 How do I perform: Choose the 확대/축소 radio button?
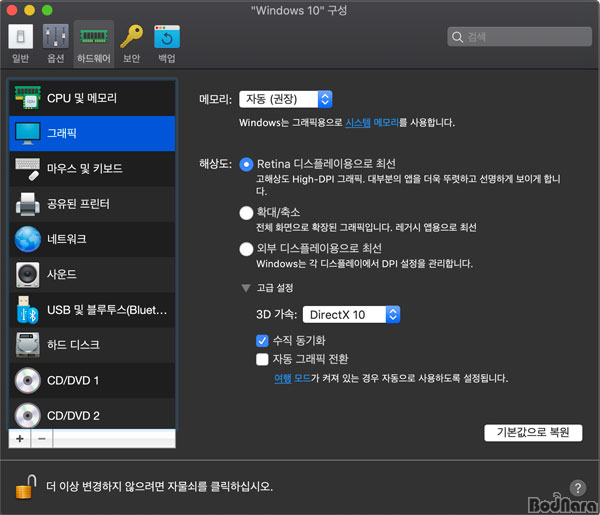tap(246, 213)
